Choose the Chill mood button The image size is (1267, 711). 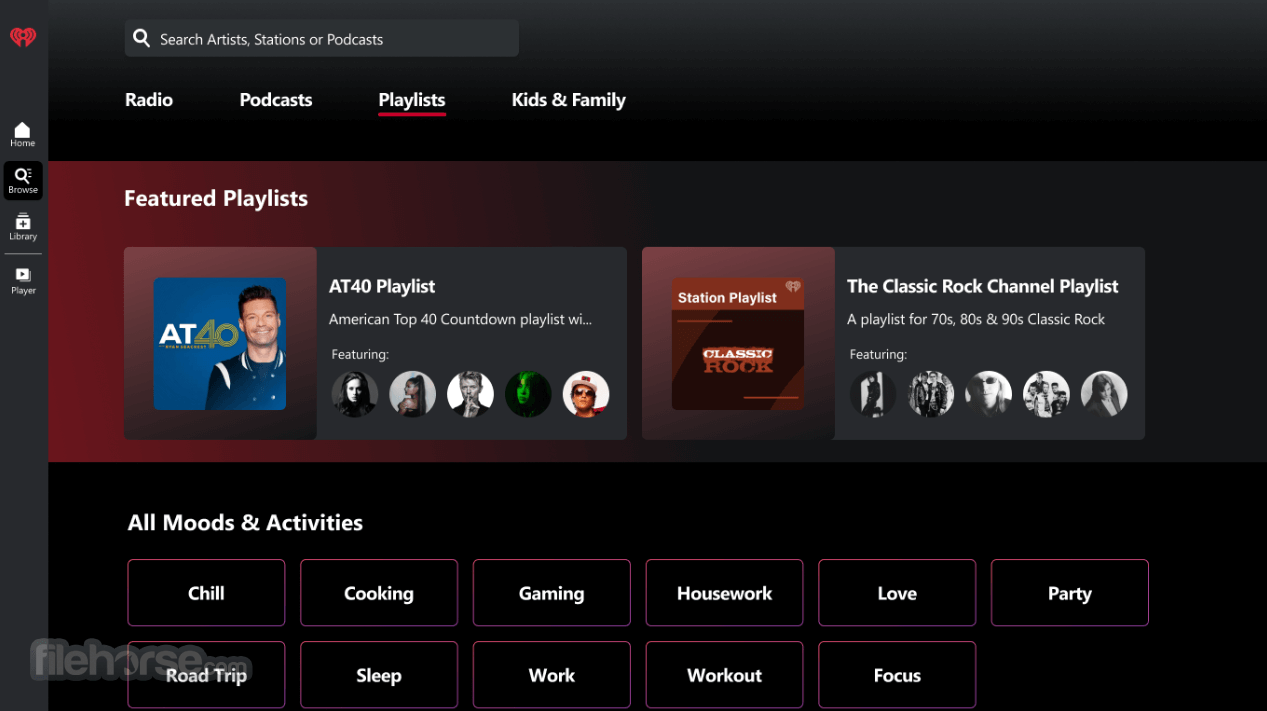[206, 593]
